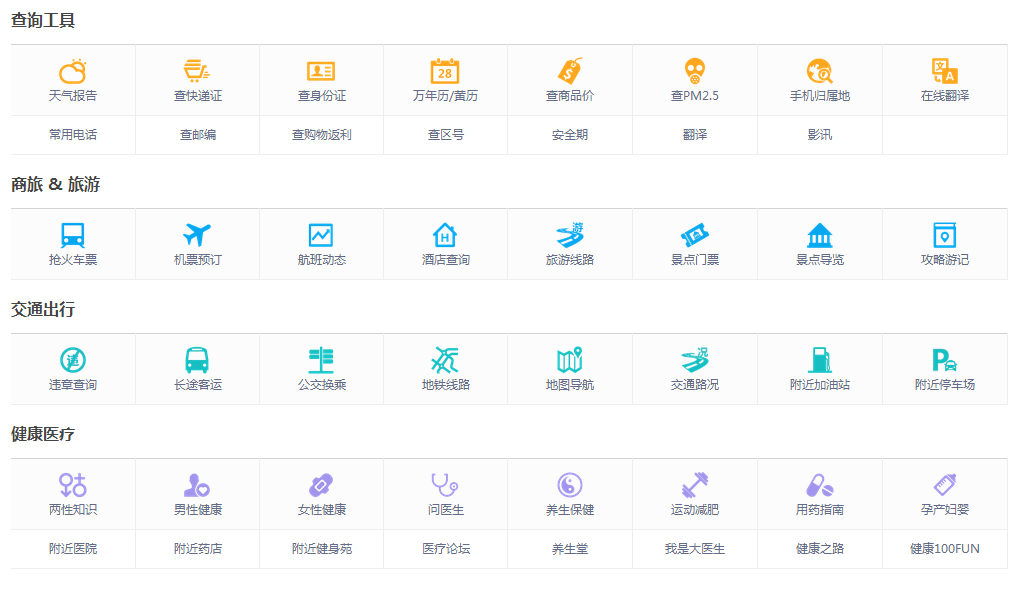Click the PM2.5 gas mask icon
Viewport: 1013px width, 589px height.
[x=694, y=71]
